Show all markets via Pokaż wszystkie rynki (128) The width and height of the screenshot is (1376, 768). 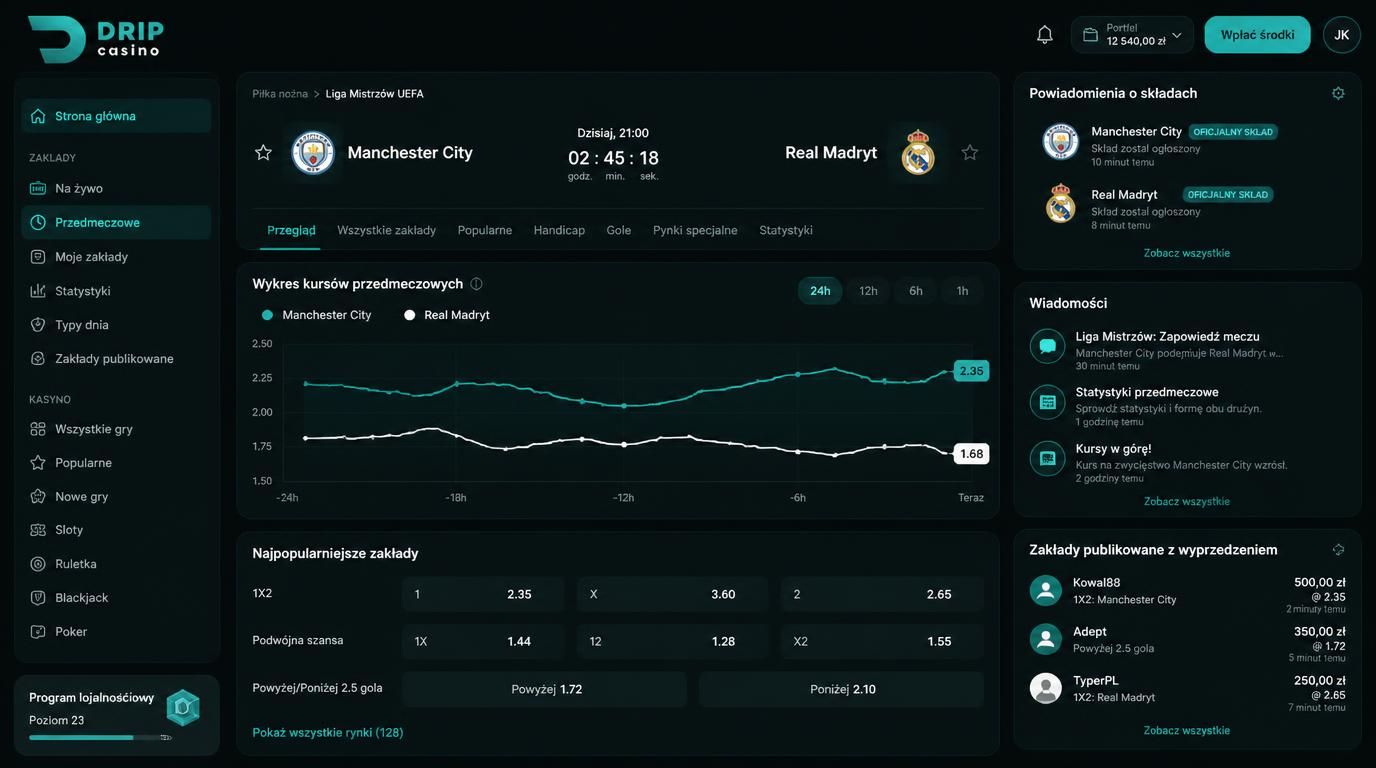point(328,733)
